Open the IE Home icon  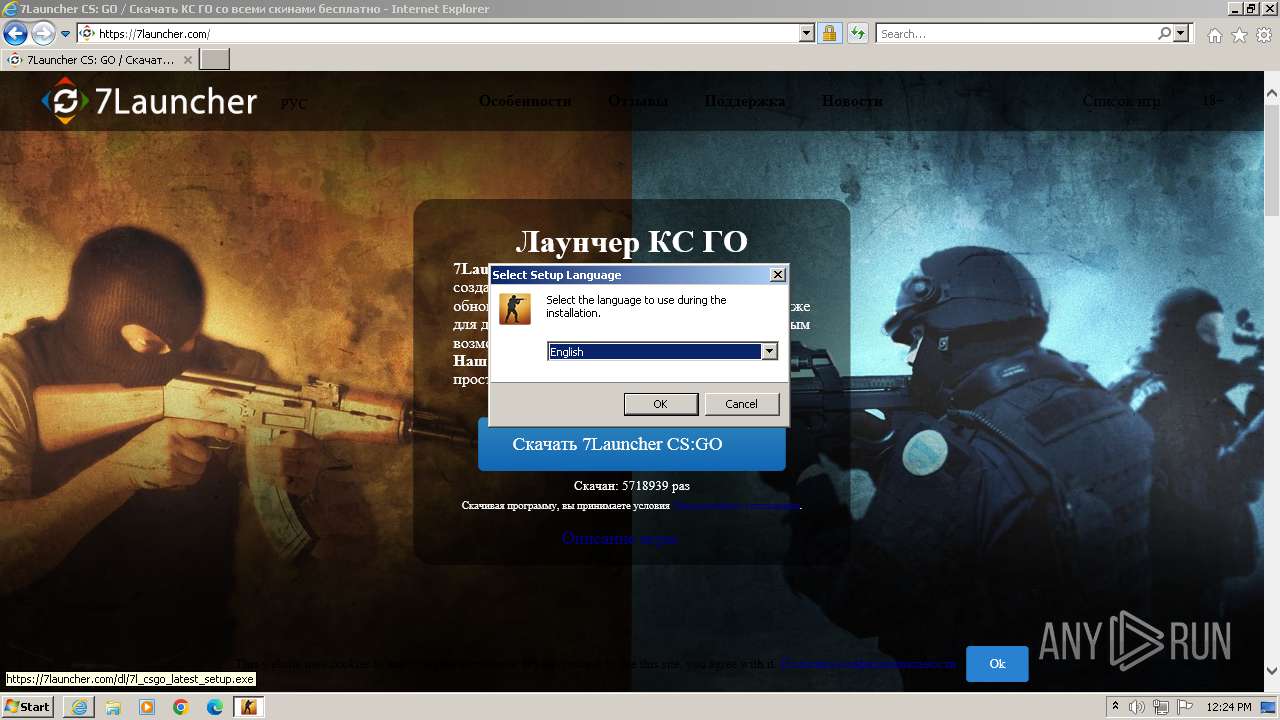(x=1214, y=35)
